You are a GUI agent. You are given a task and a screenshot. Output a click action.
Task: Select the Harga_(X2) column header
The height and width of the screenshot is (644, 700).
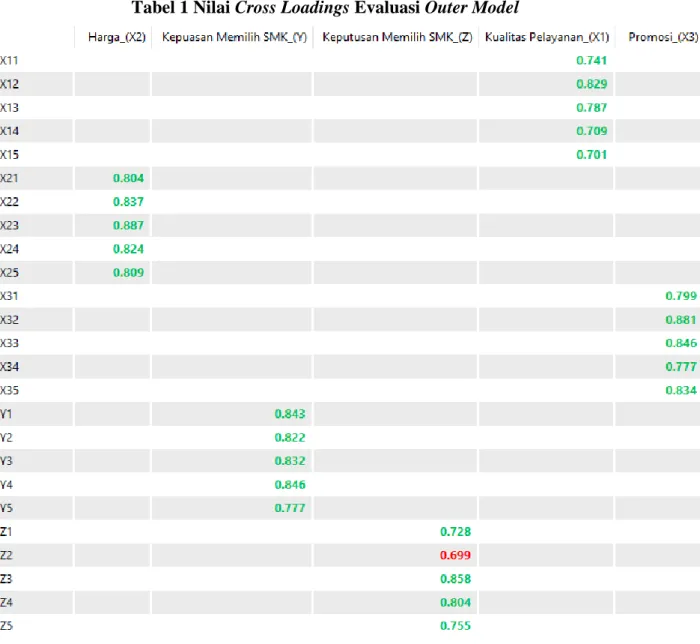pyautogui.click(x=117, y=37)
